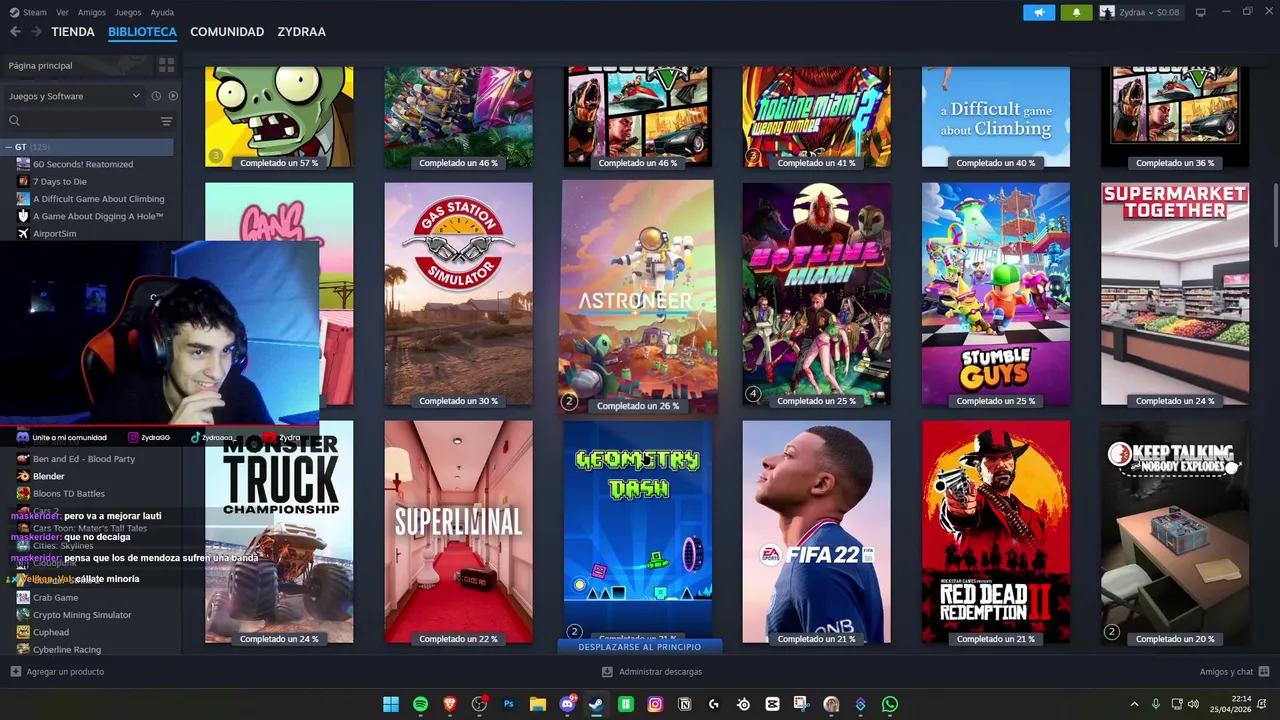Open the ZYDRAA profile tab
This screenshot has width=1280, height=720.
[301, 32]
